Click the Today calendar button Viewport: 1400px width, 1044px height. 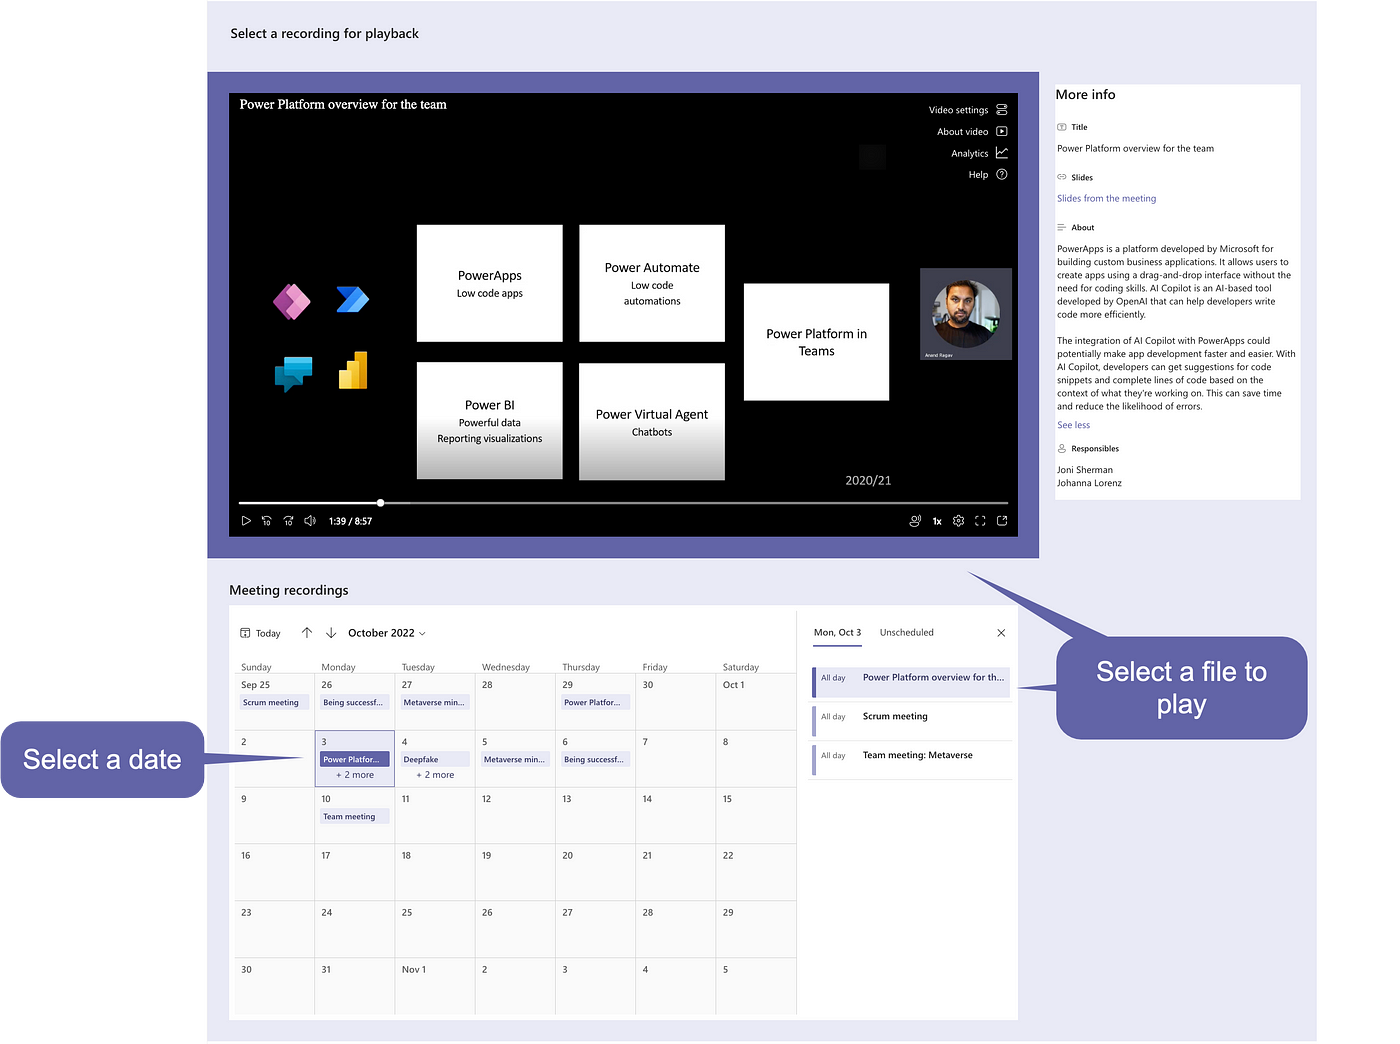pyautogui.click(x=260, y=633)
